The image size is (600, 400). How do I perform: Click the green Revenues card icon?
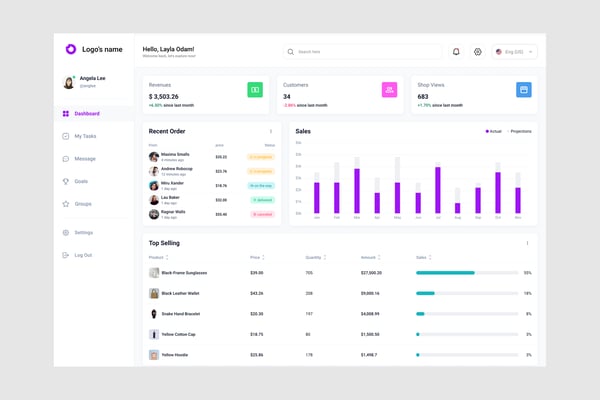coord(255,90)
